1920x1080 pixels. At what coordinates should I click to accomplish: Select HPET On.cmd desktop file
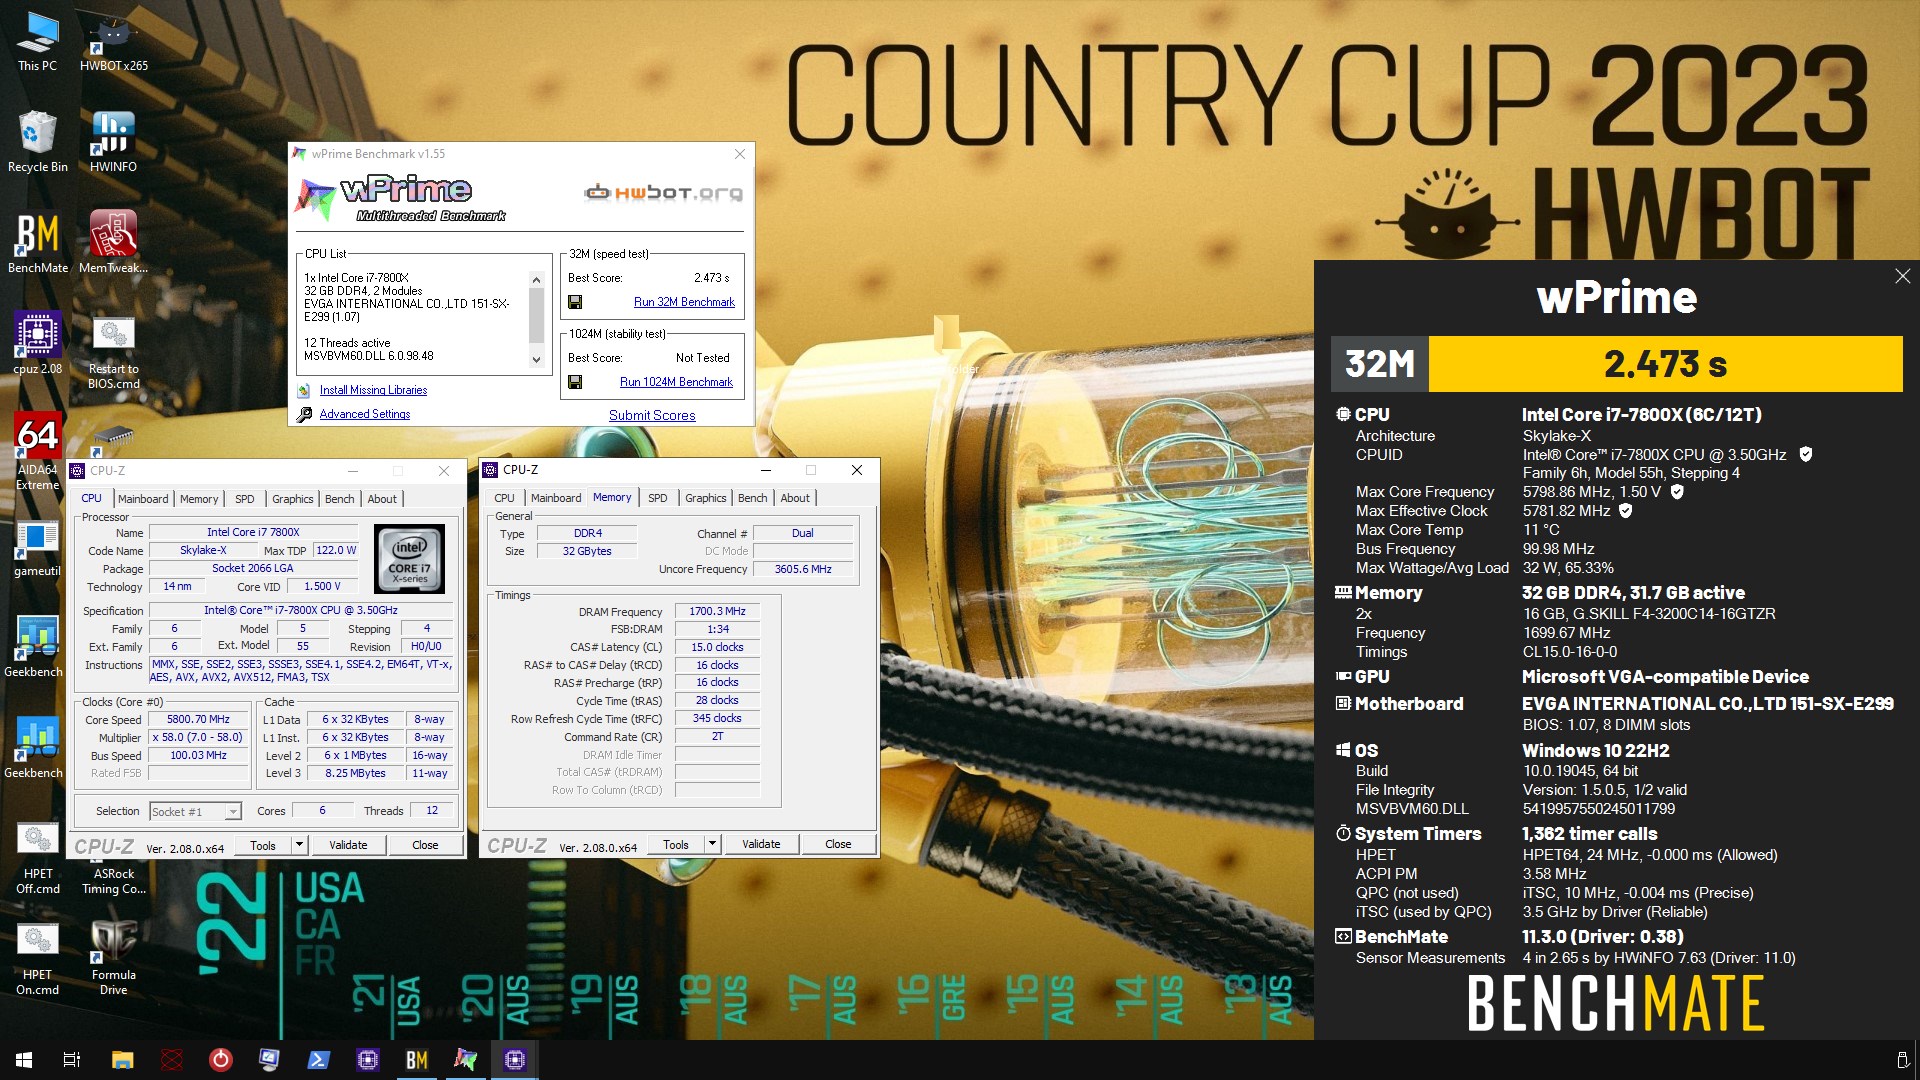[37, 958]
